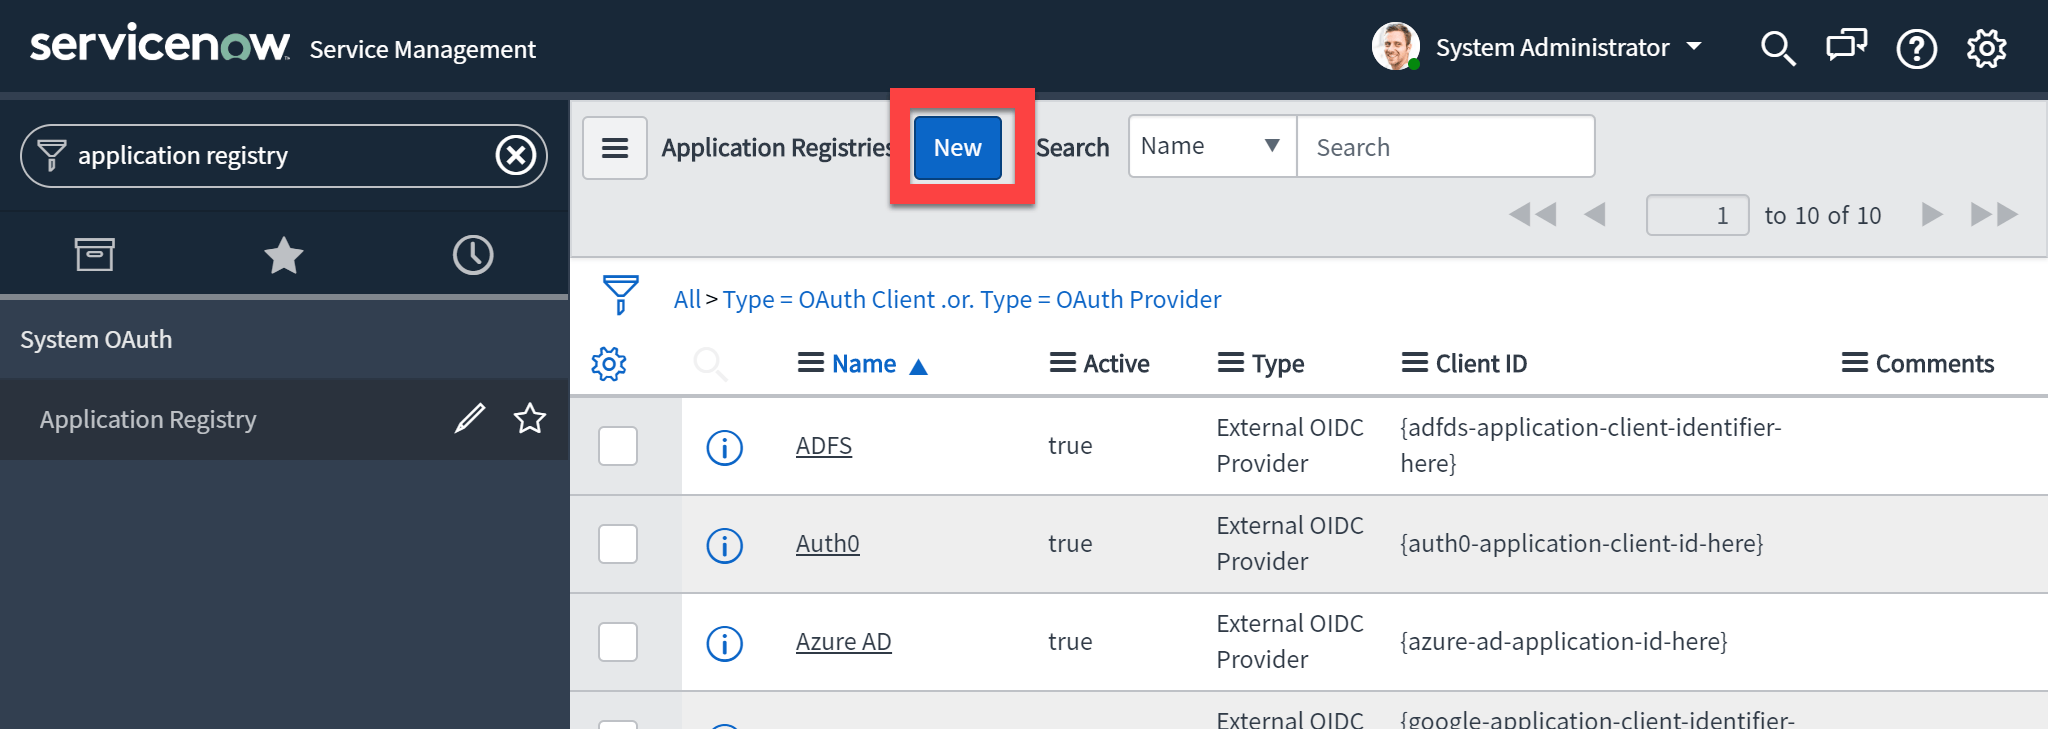2048x729 pixels.
Task: Sort by the Name column header
Action: point(864,364)
